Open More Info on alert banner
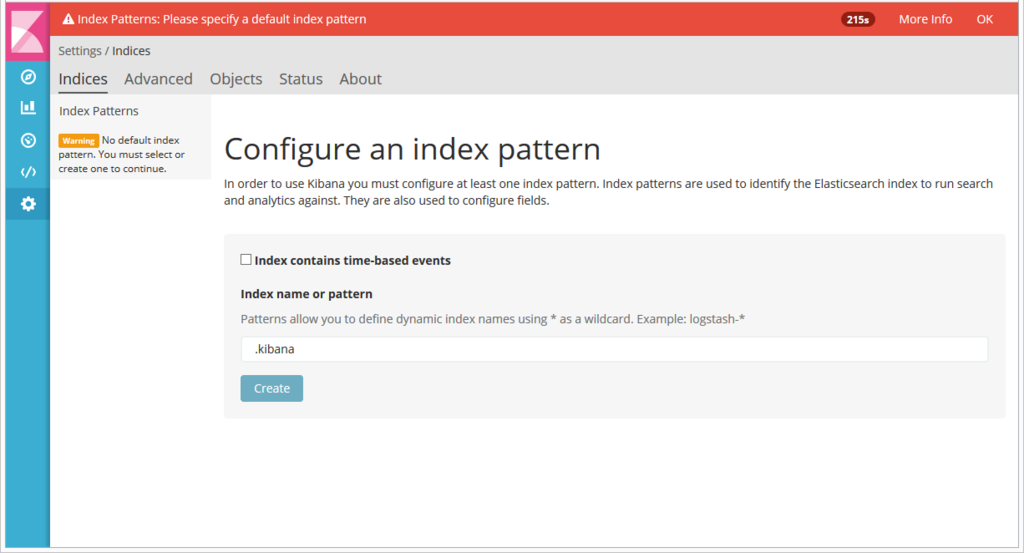 click(925, 19)
